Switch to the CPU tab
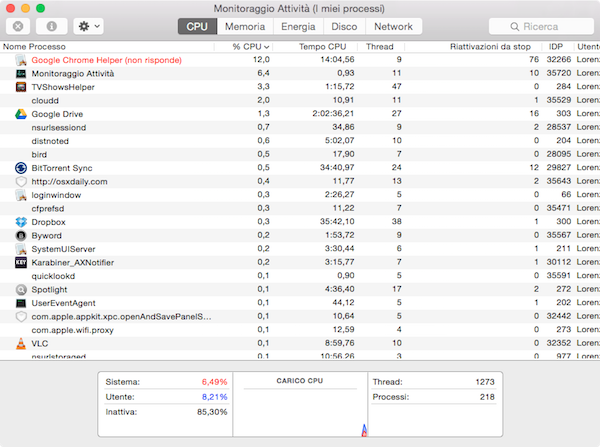Image resolution: width=600 pixels, height=447 pixels. 197,26
